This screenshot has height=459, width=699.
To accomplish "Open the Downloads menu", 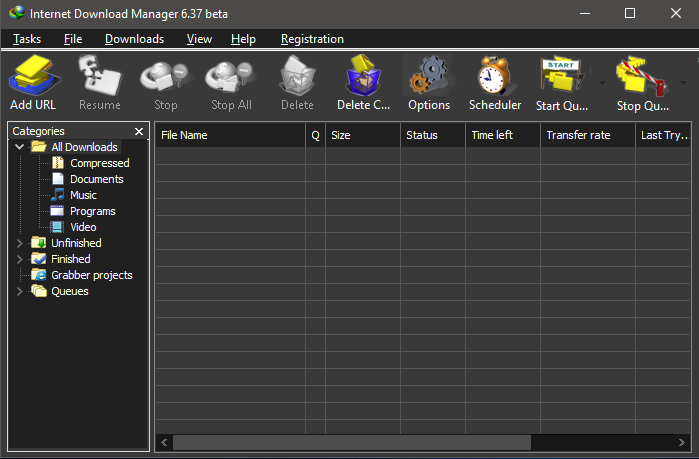I will pyautogui.click(x=135, y=39).
